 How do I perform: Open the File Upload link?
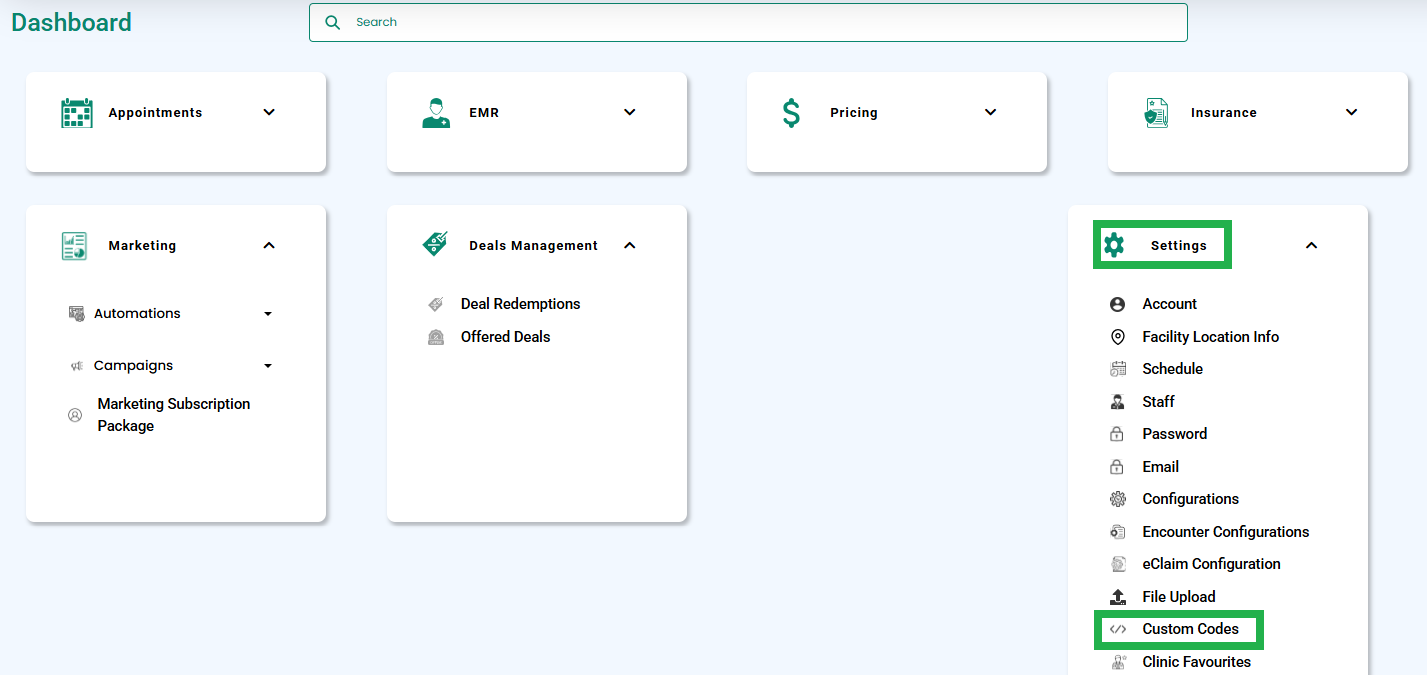coord(1179,597)
